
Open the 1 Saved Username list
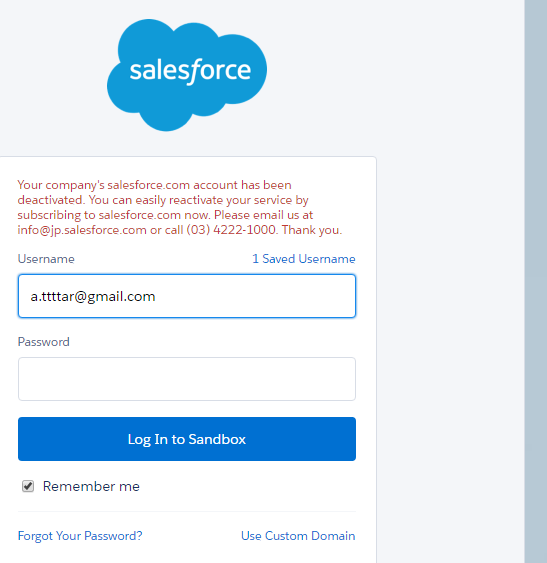pyautogui.click(x=303, y=259)
